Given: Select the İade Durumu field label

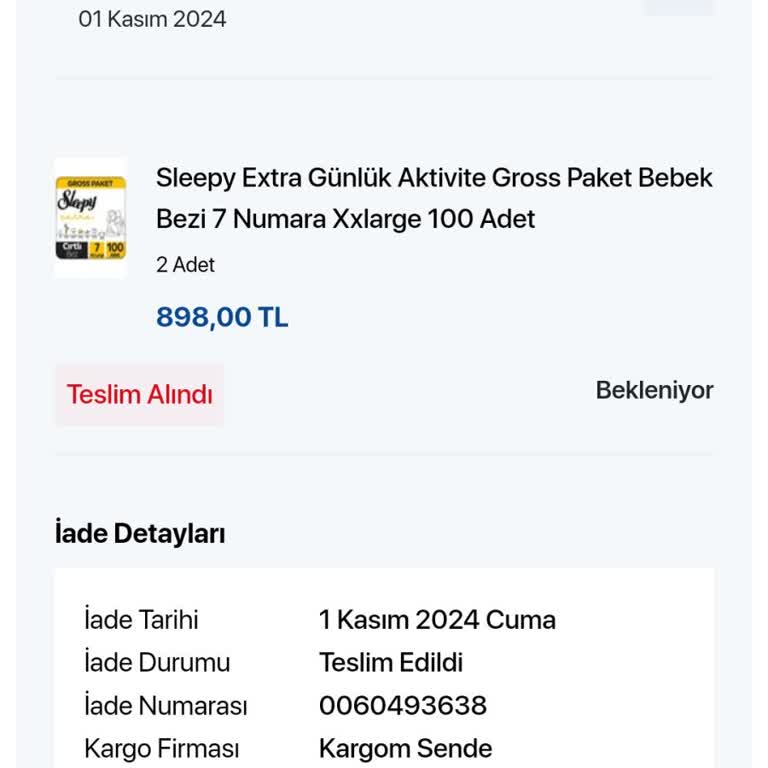Looking at the screenshot, I should click(x=157, y=663).
